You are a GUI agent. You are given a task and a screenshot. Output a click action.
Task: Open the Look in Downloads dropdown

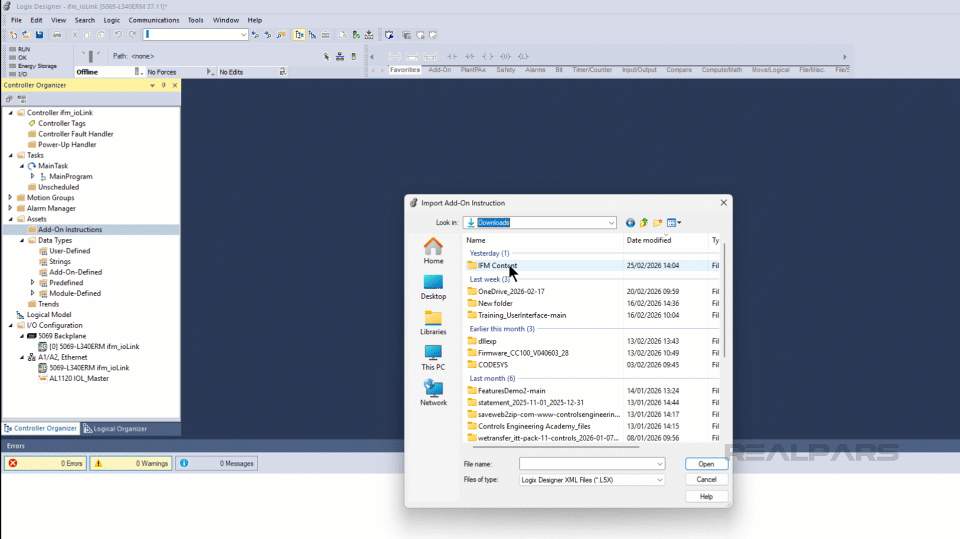point(611,223)
